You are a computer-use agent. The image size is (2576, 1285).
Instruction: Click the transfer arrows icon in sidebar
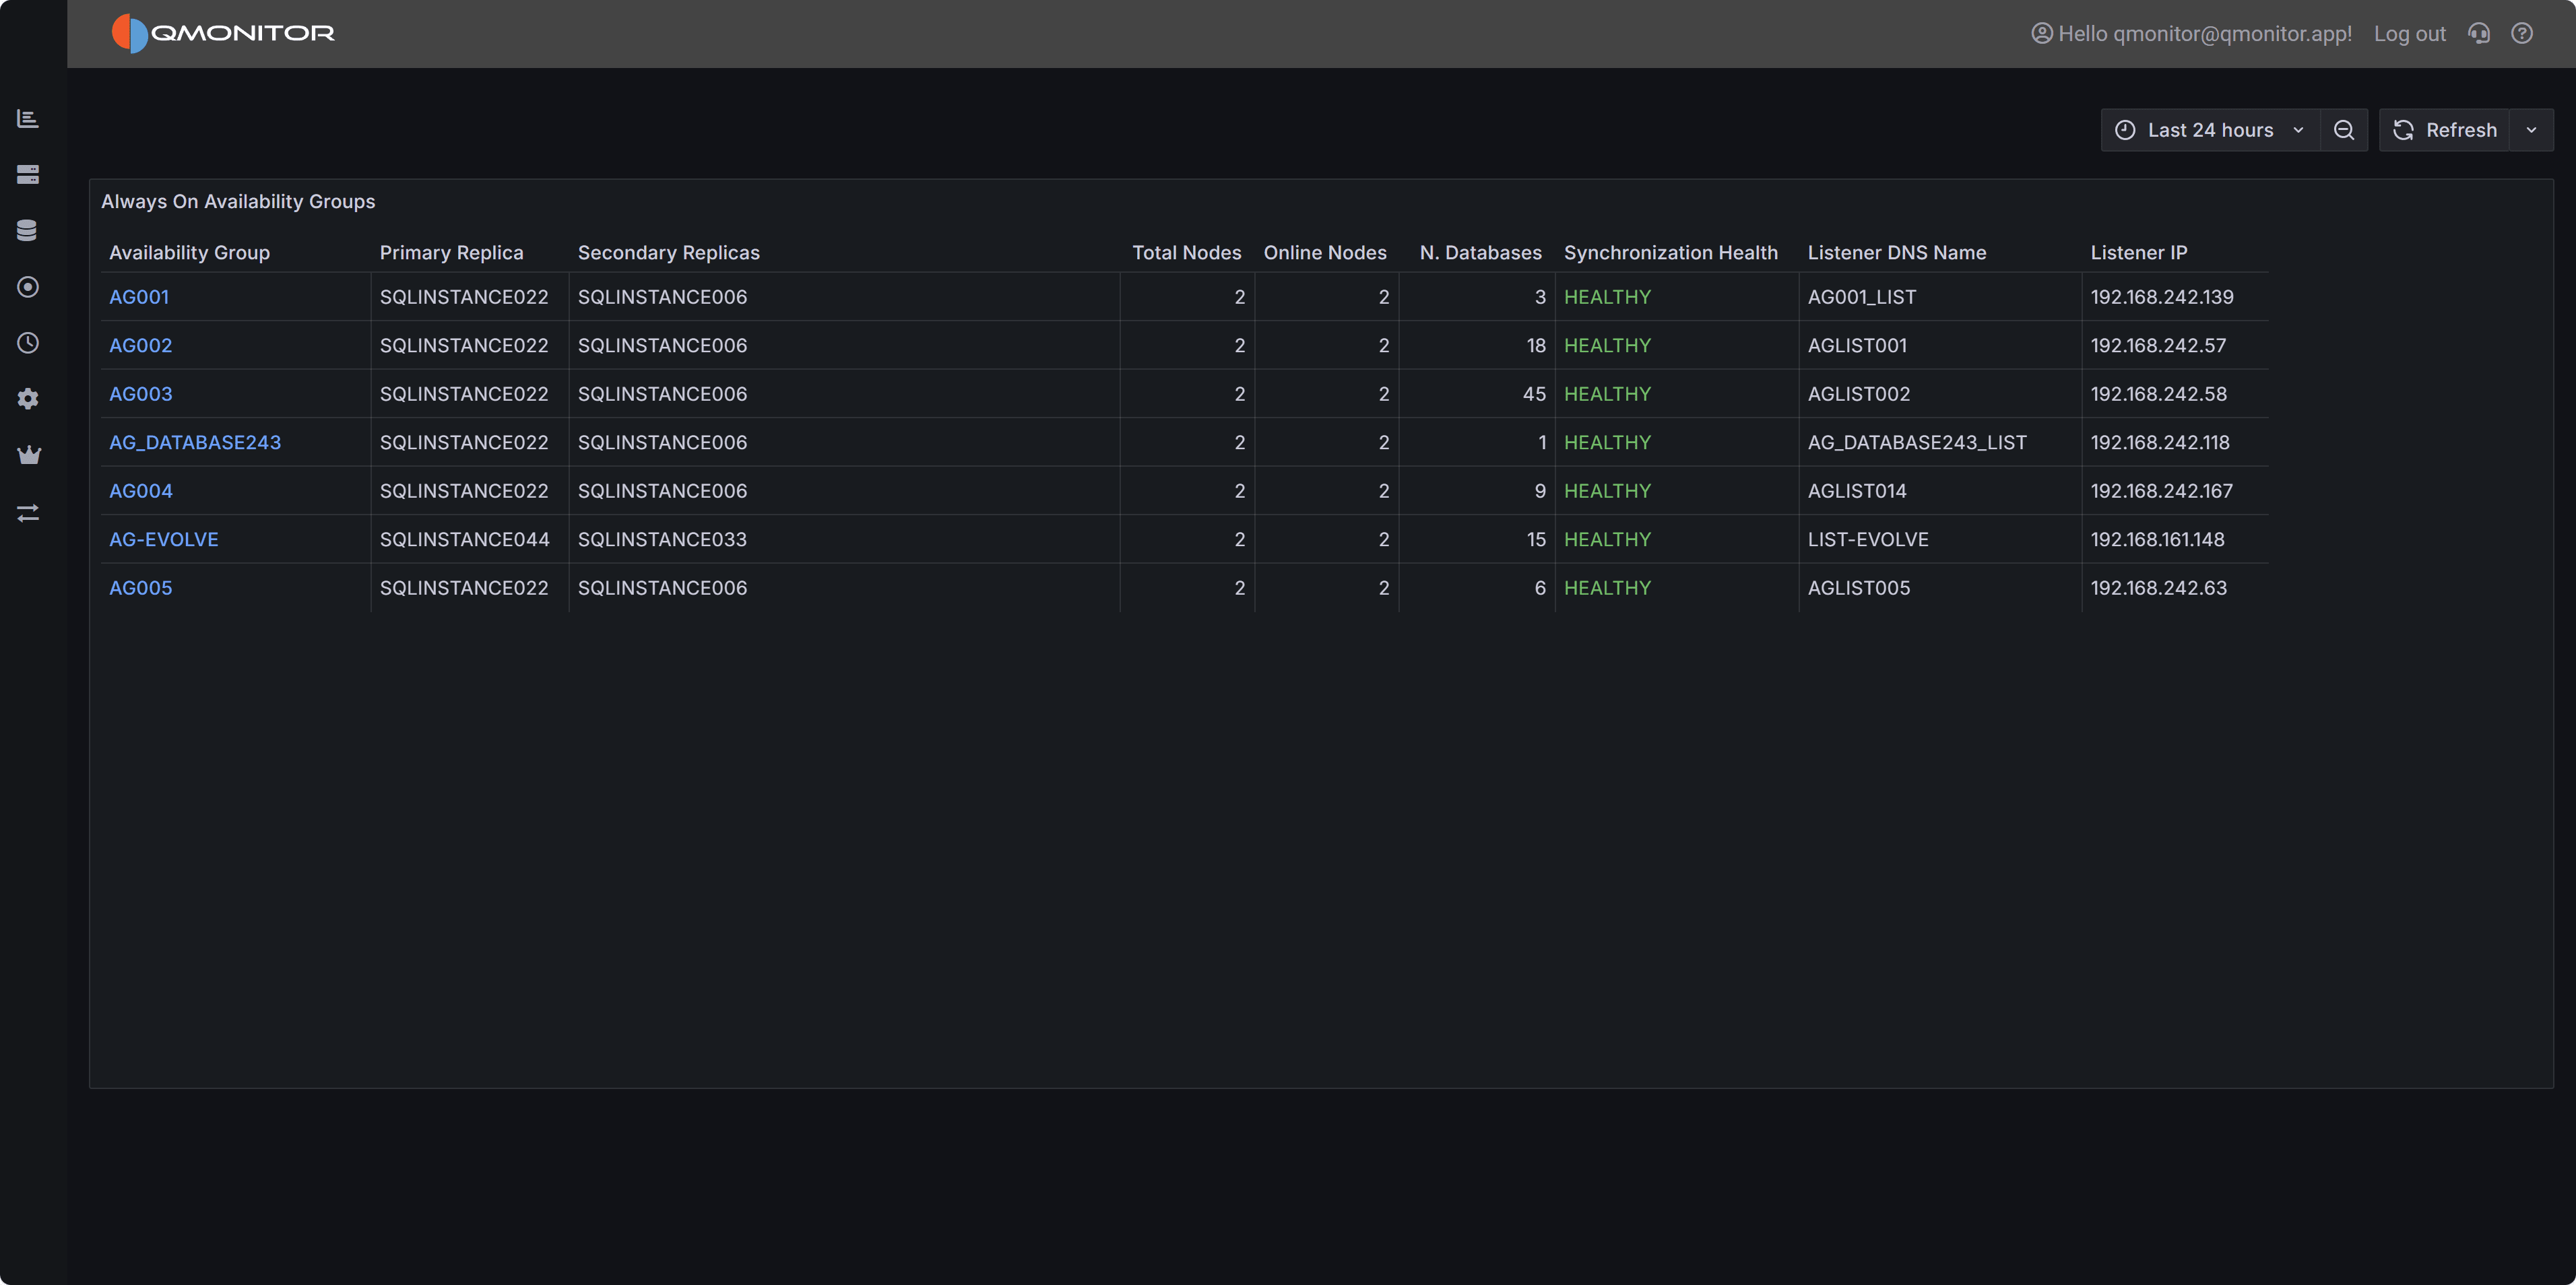point(28,513)
